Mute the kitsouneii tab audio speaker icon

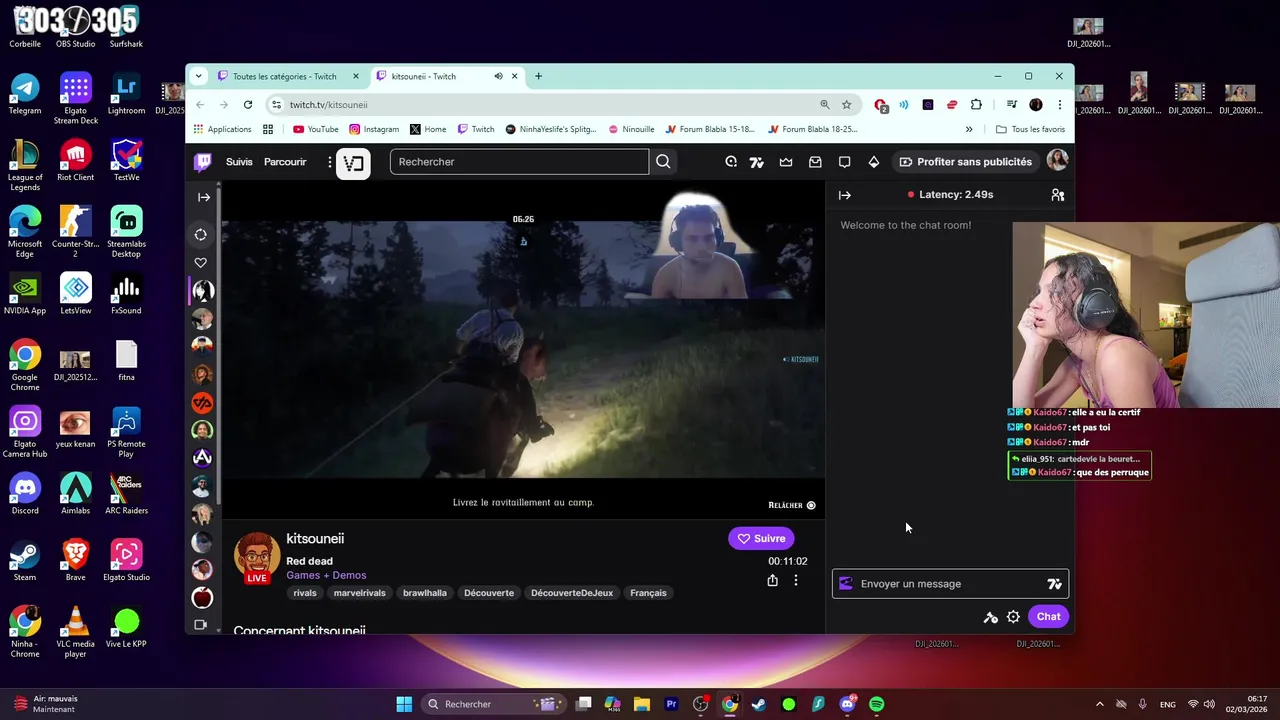(498, 76)
